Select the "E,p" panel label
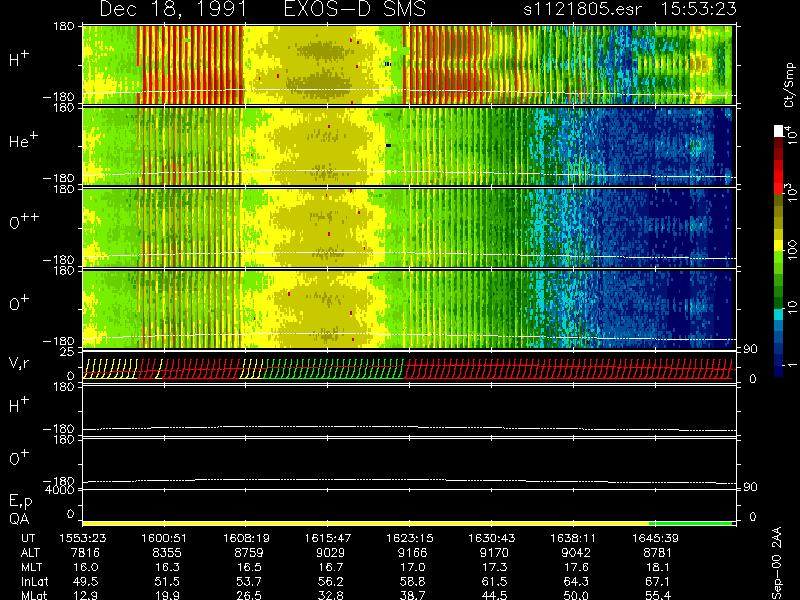The height and width of the screenshot is (600, 800). click(x=20, y=501)
